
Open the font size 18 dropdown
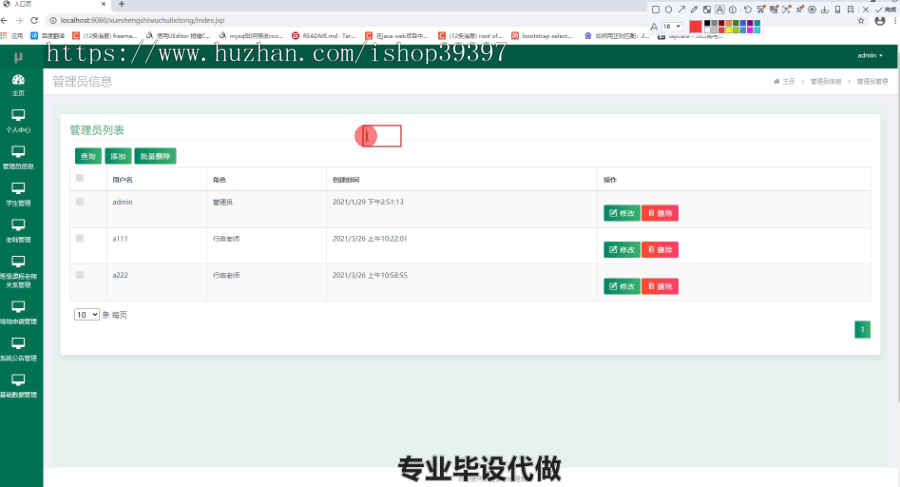[x=672, y=26]
